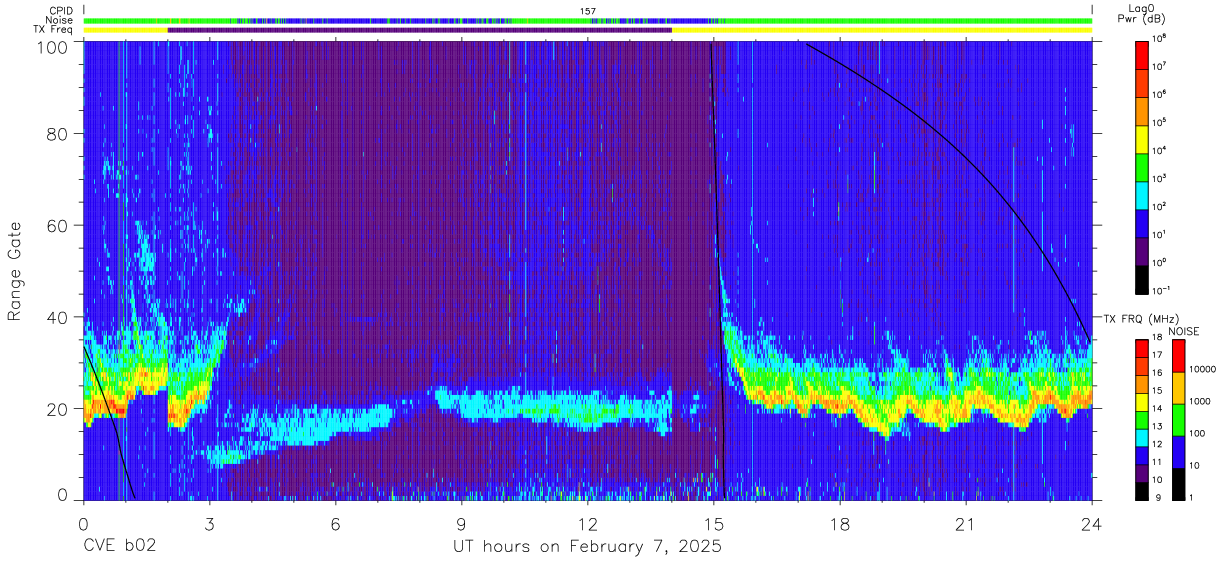Click the Noise label above the plot
Image resolution: width=1228 pixels, height=567 pixels.
[x=60, y=20]
